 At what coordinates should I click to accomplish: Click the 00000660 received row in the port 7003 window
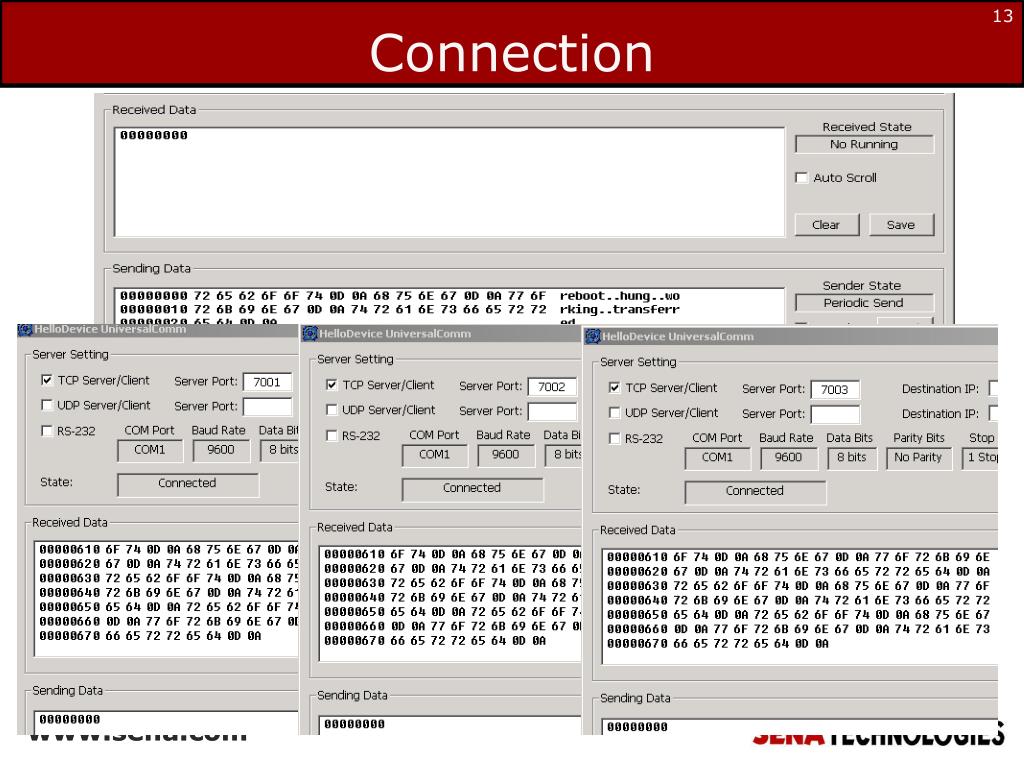click(x=799, y=629)
